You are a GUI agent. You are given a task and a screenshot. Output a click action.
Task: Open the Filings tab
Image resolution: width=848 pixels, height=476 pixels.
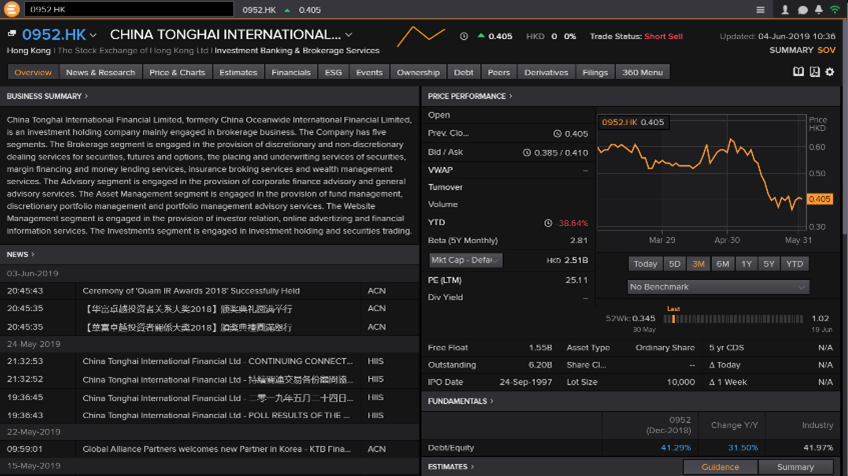(595, 72)
